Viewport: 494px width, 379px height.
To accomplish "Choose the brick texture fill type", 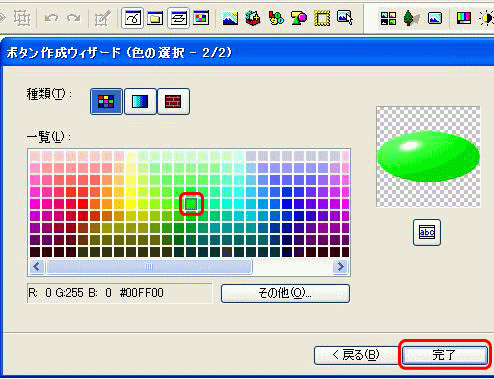I will [x=173, y=102].
